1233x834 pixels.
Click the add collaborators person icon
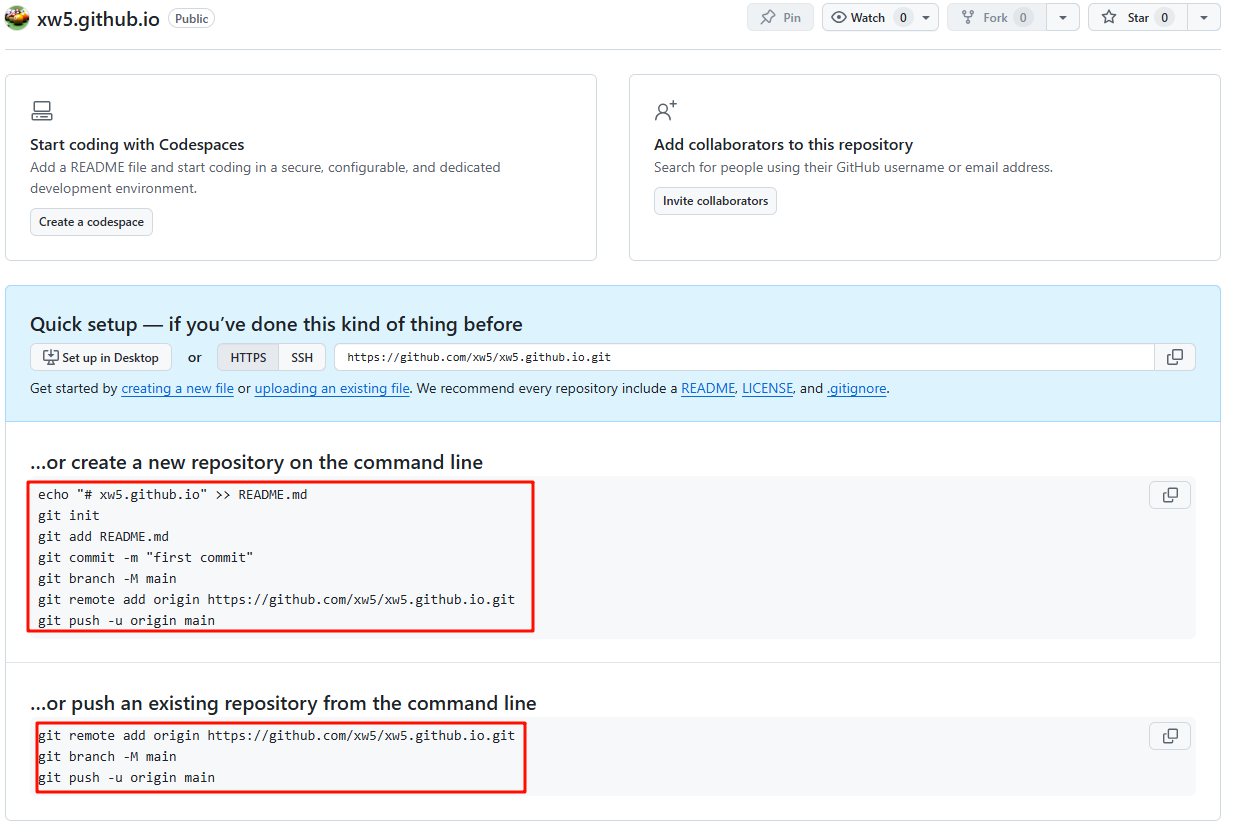click(665, 110)
